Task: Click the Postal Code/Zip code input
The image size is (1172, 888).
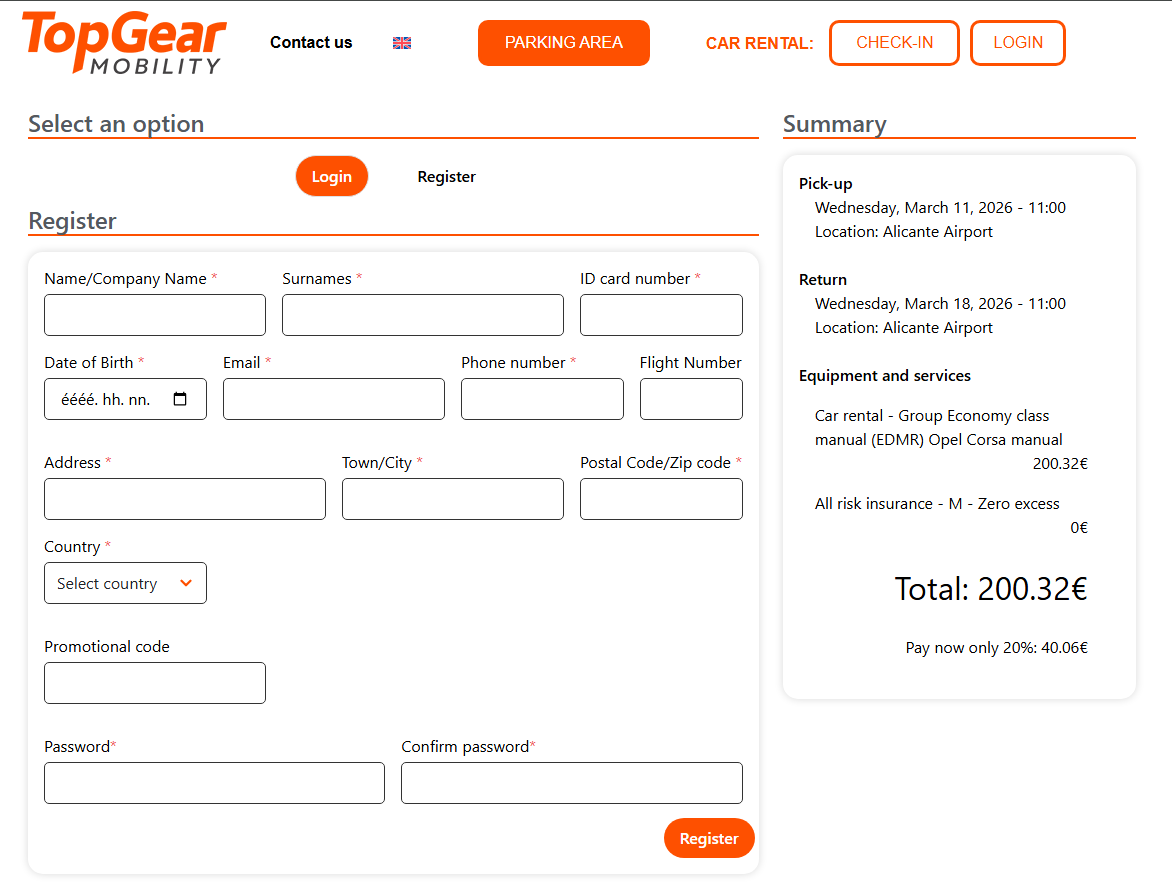Action: click(x=661, y=499)
